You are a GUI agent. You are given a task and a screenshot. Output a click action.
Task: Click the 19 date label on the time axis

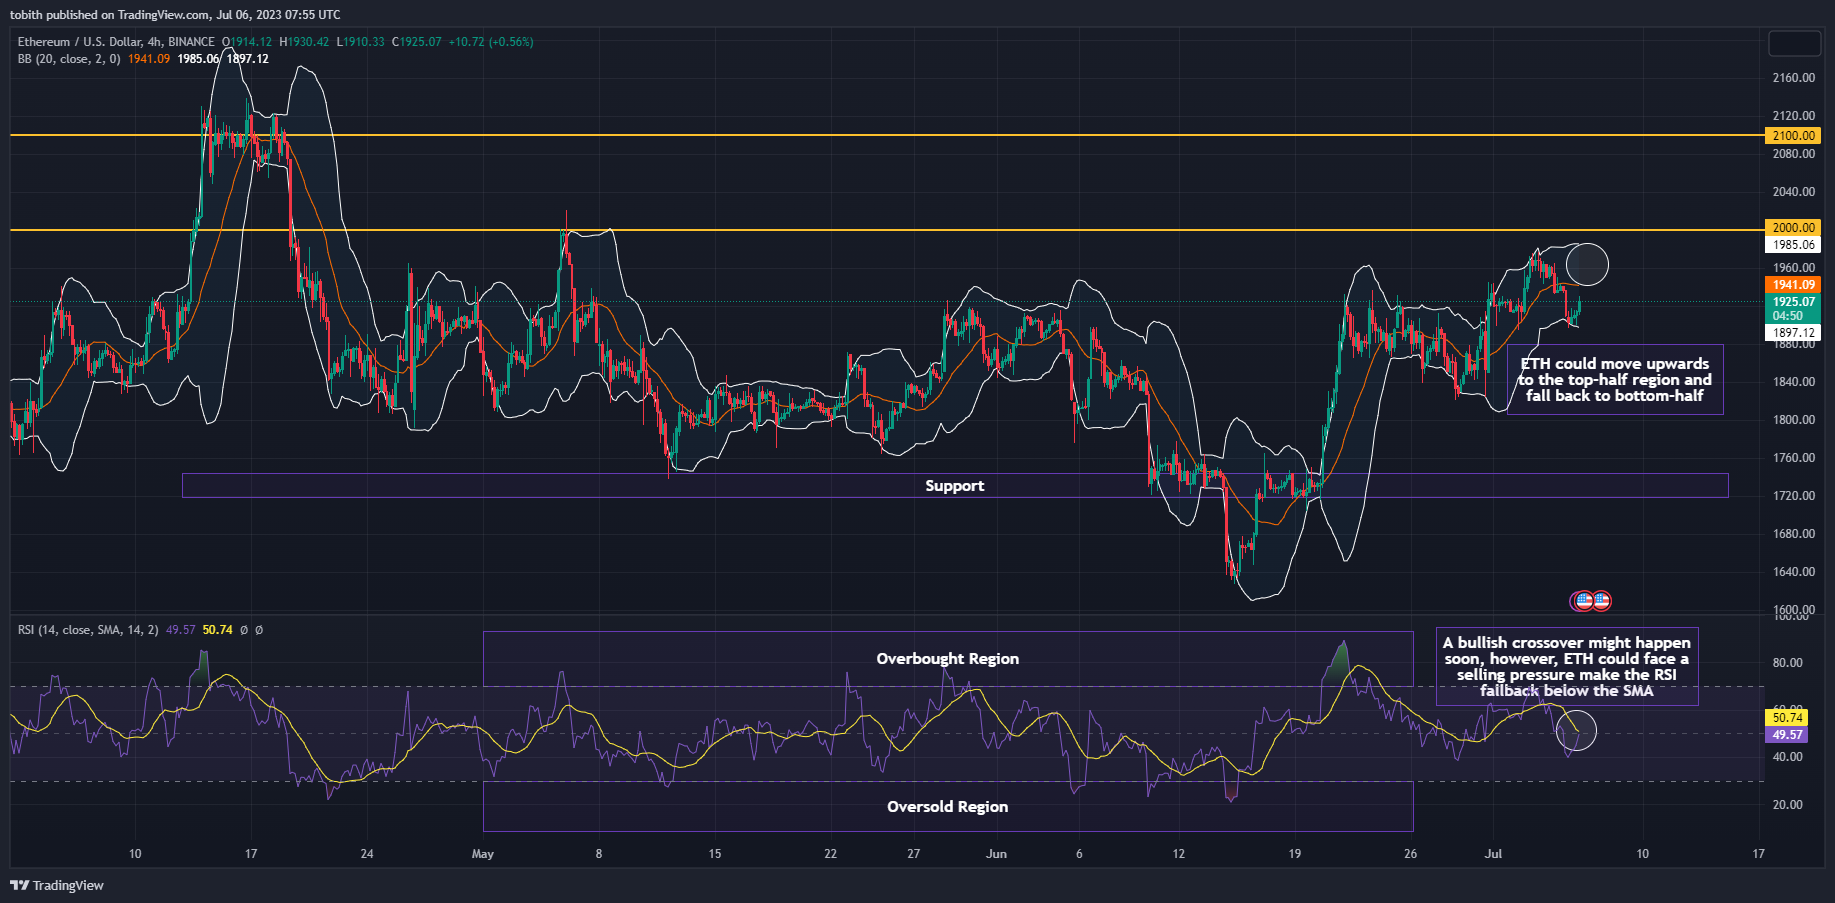[1294, 854]
